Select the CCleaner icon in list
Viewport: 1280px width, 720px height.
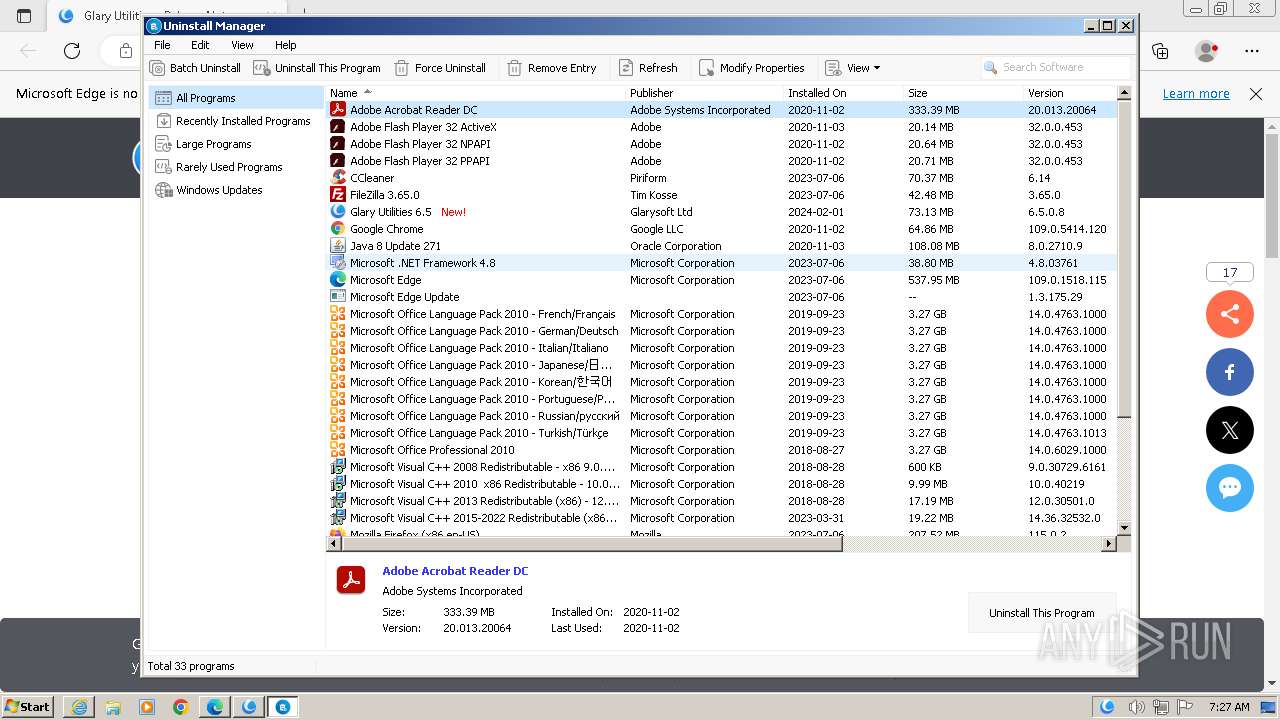(338, 178)
